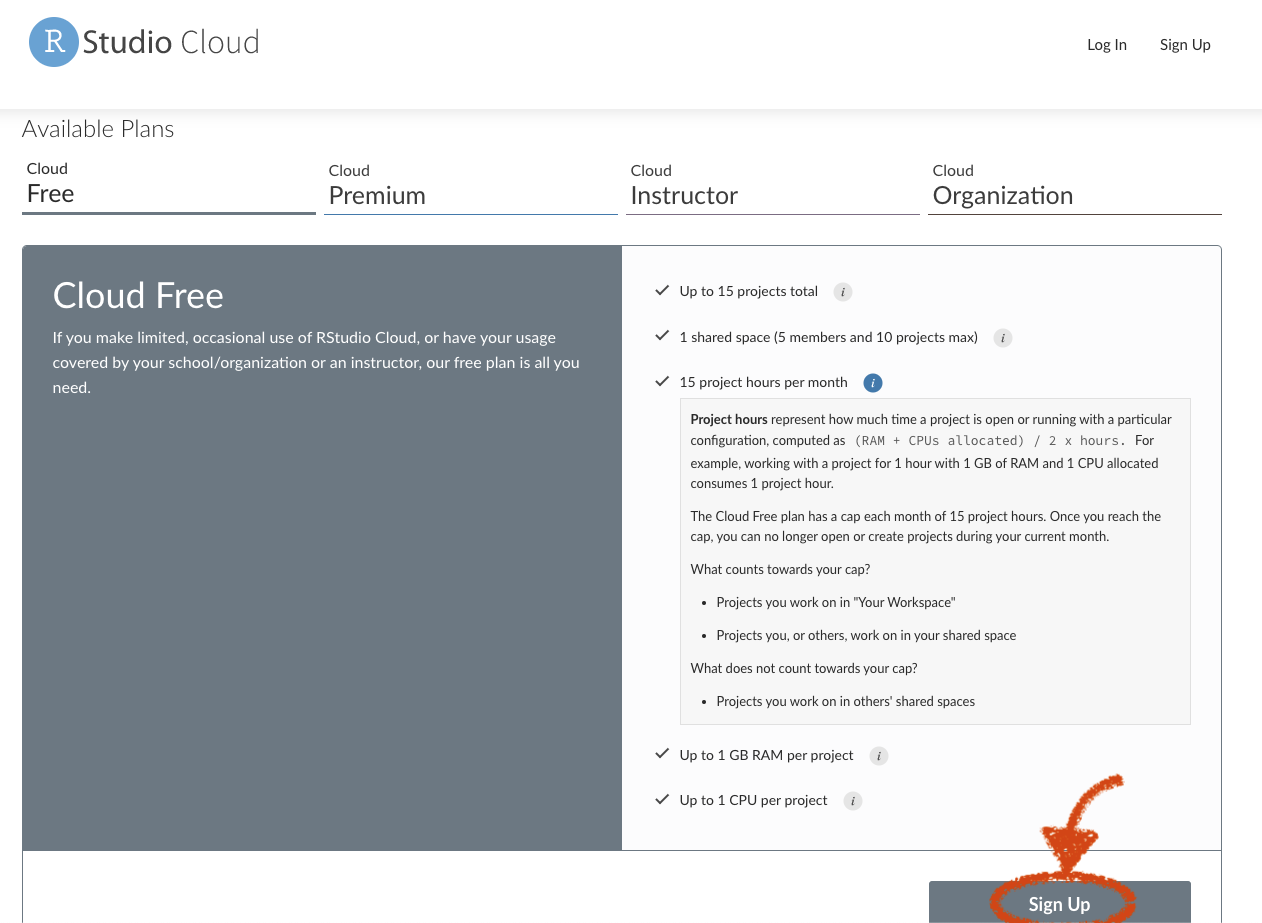Click the bold 'Project hours' term
This screenshot has height=923, width=1262.
[x=729, y=420]
